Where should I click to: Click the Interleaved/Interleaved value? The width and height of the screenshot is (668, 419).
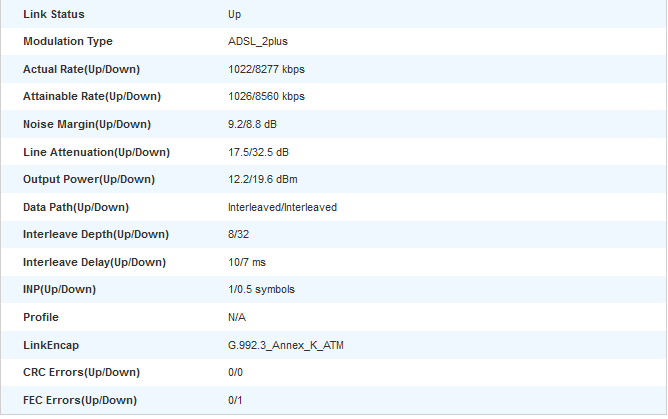tap(282, 207)
